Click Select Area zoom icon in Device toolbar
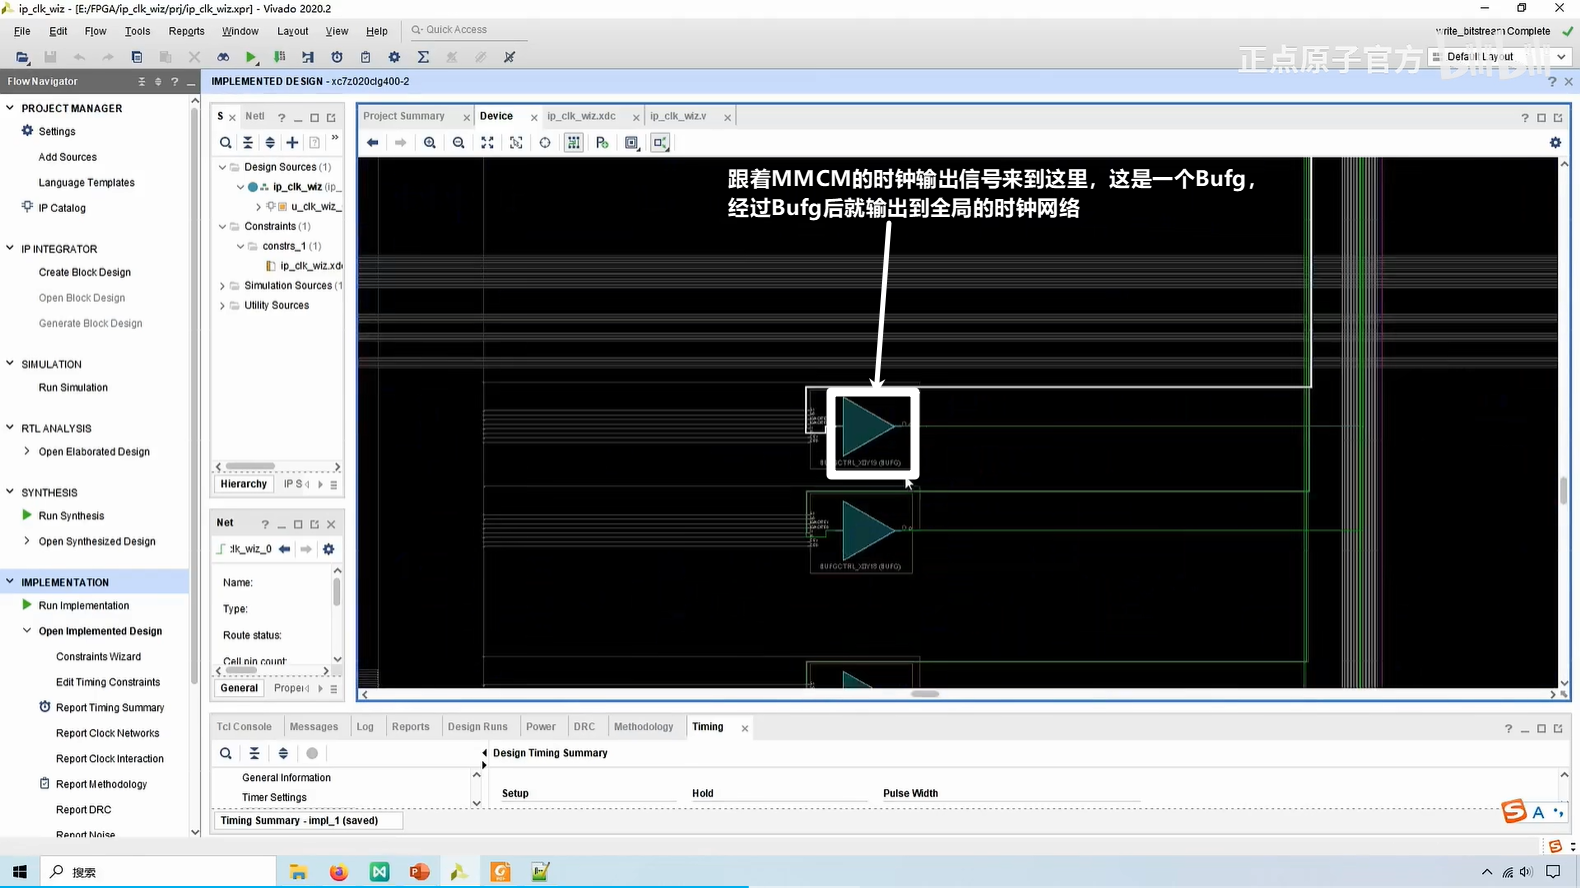Screen dimensions: 1580x888 516,143
